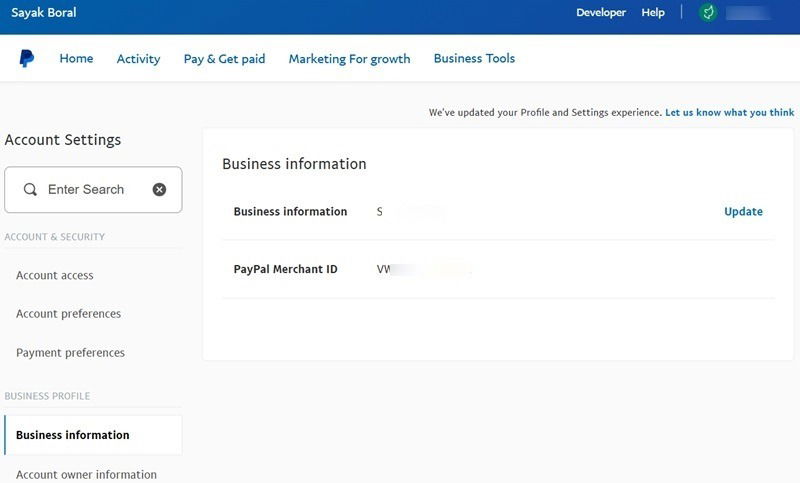Image resolution: width=800 pixels, height=483 pixels.
Task: Open the Help link
Action: point(653,13)
